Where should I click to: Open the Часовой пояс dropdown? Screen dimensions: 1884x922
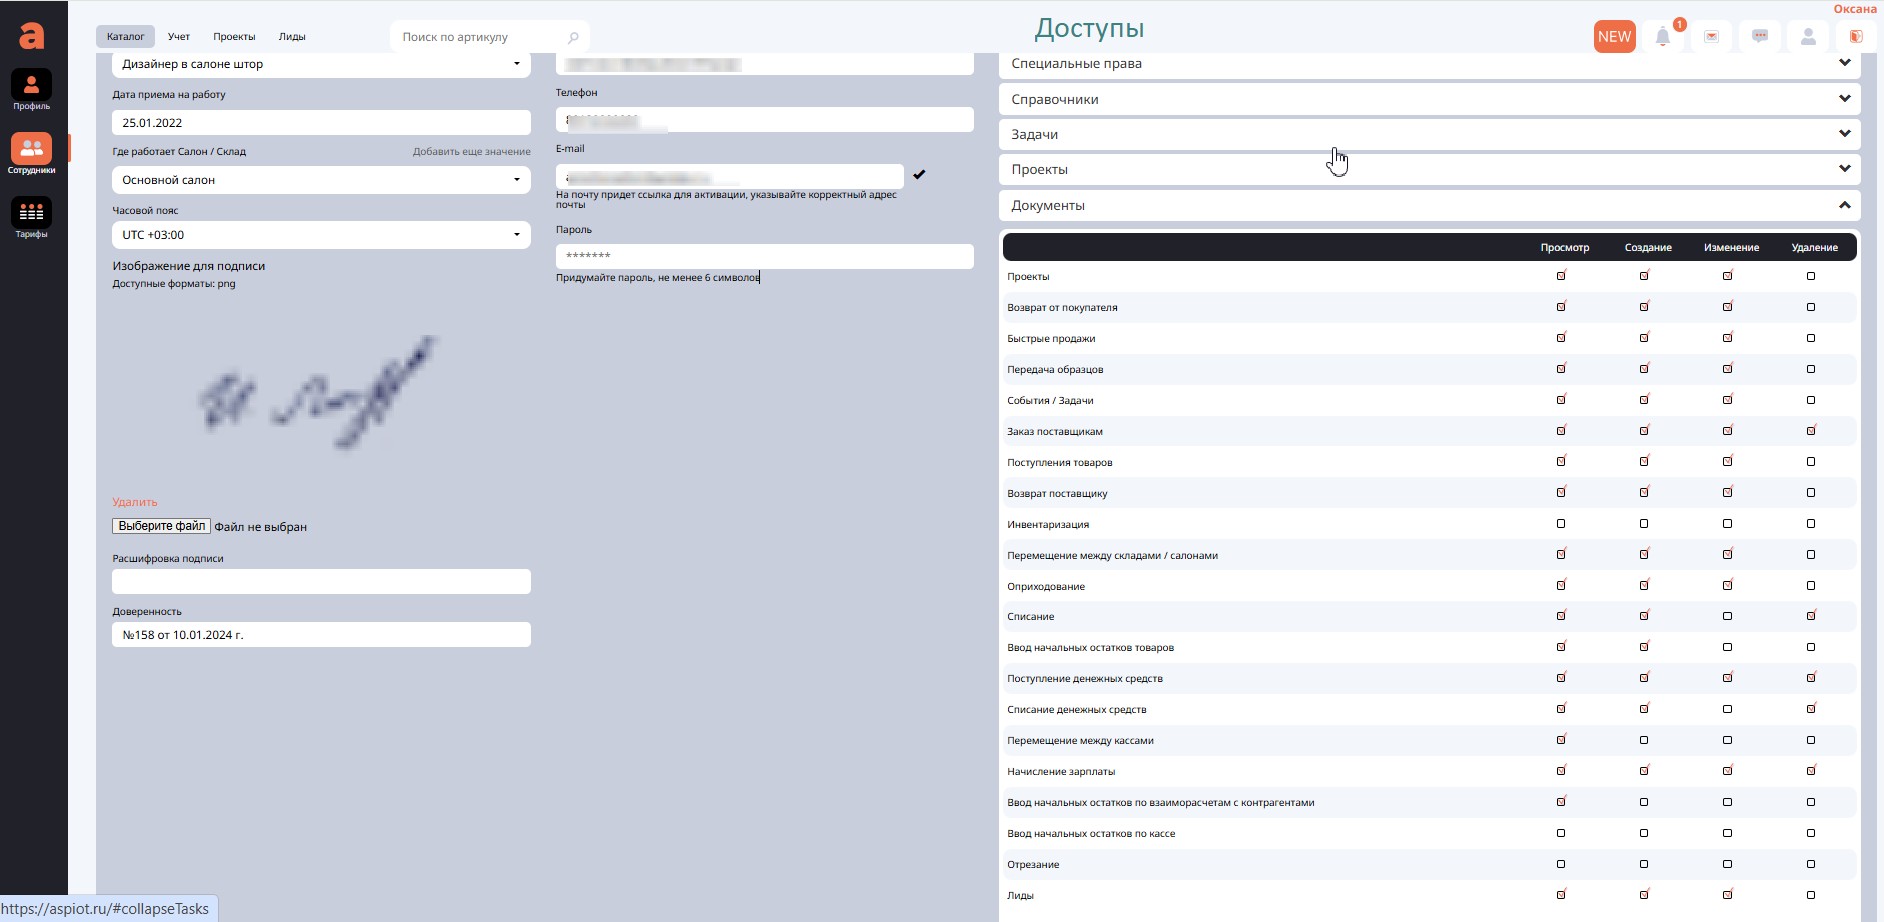point(321,235)
